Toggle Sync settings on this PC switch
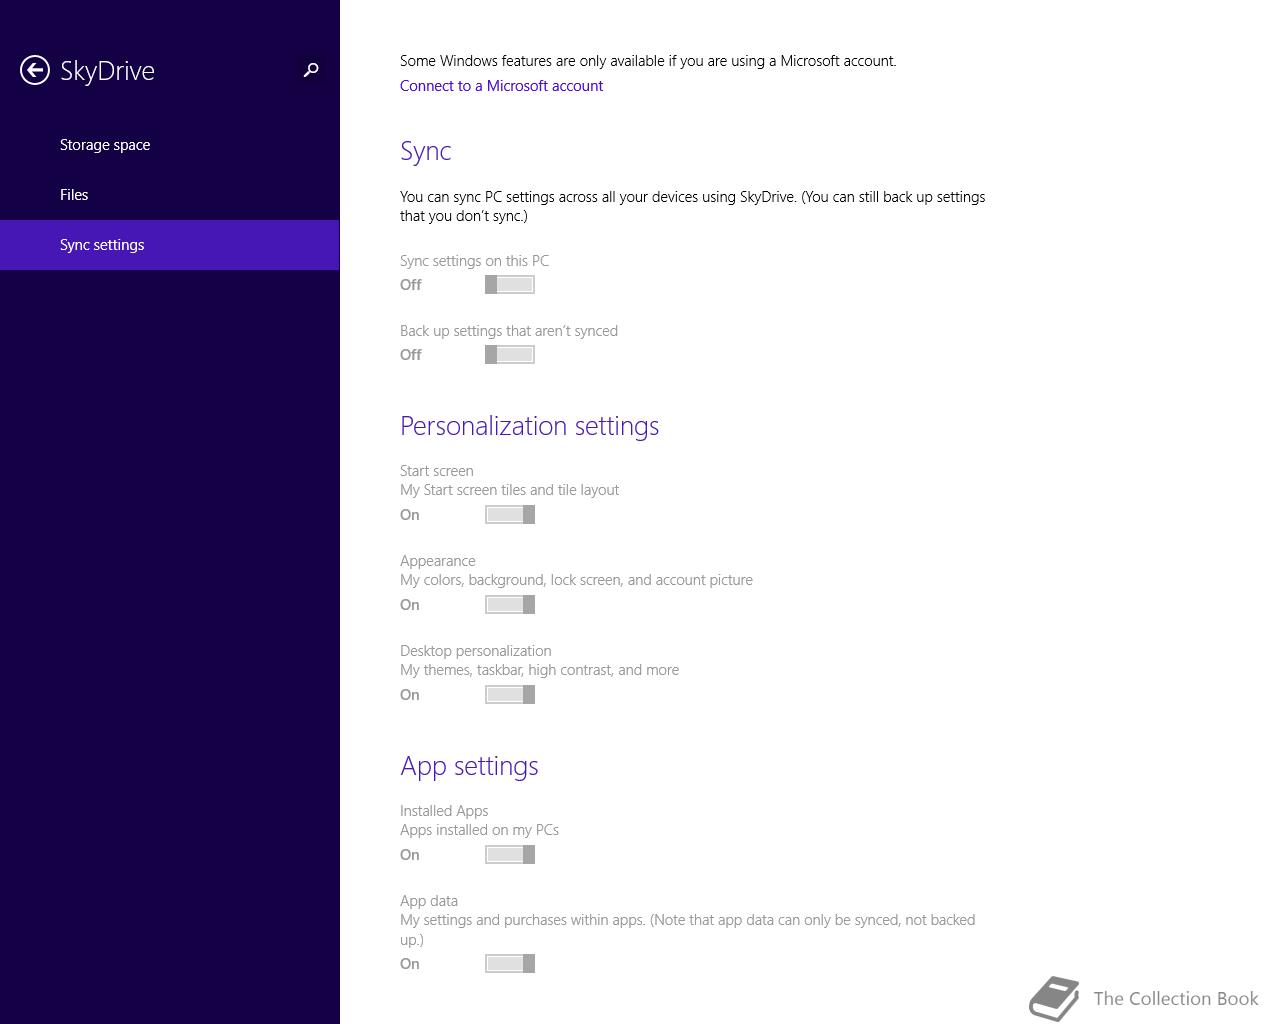This screenshot has width=1280, height=1024. (510, 285)
